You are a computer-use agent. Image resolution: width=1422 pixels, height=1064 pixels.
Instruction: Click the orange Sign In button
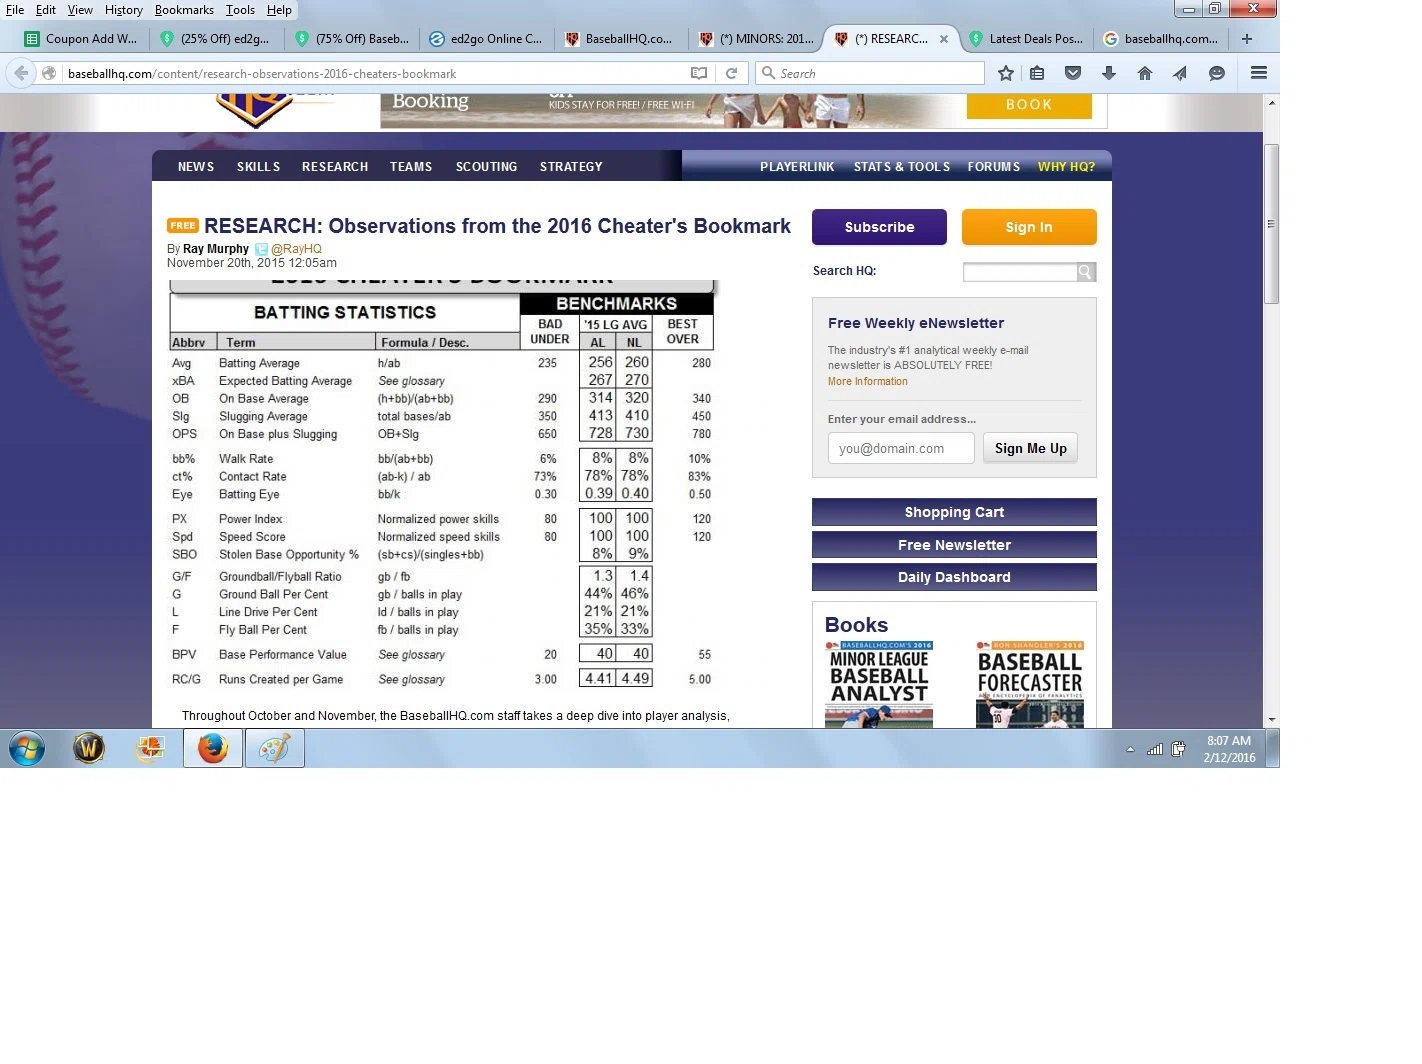click(x=1029, y=227)
